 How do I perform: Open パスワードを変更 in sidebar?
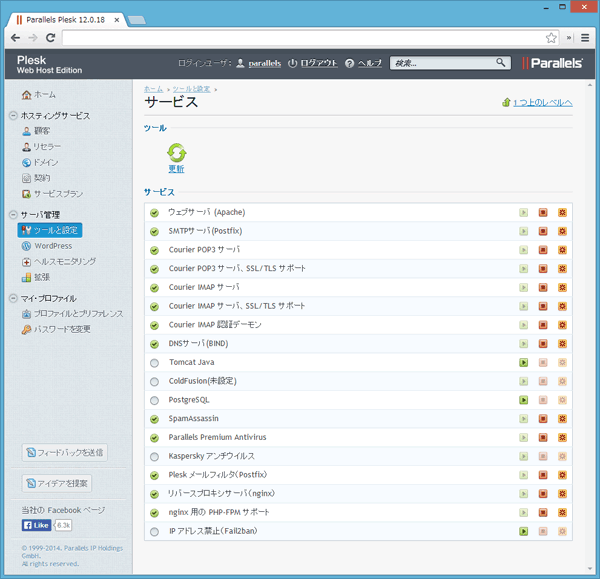(x=56, y=329)
